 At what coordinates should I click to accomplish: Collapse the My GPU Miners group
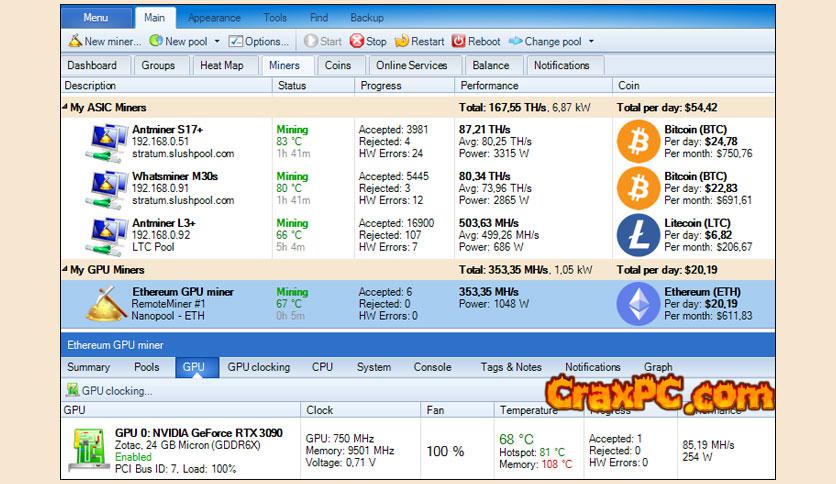(65, 270)
